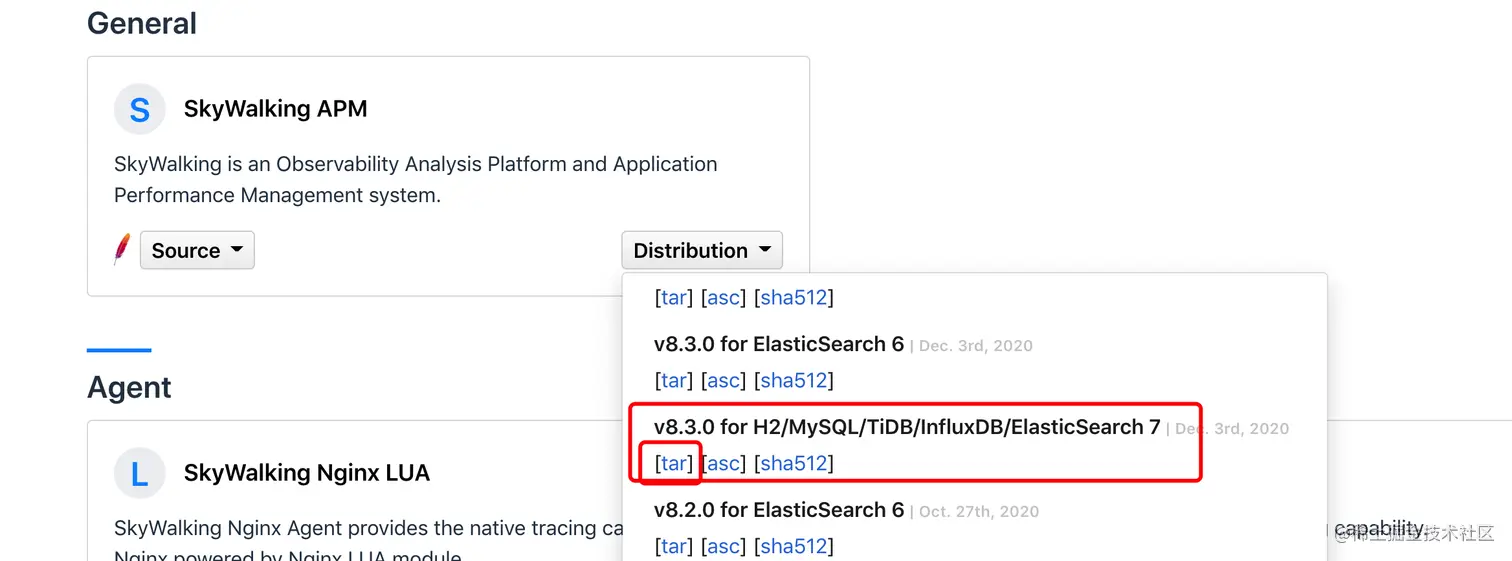Download tar for v8.2.0 for ElasticSearch 6
This screenshot has height=561, width=1512.
(674, 546)
